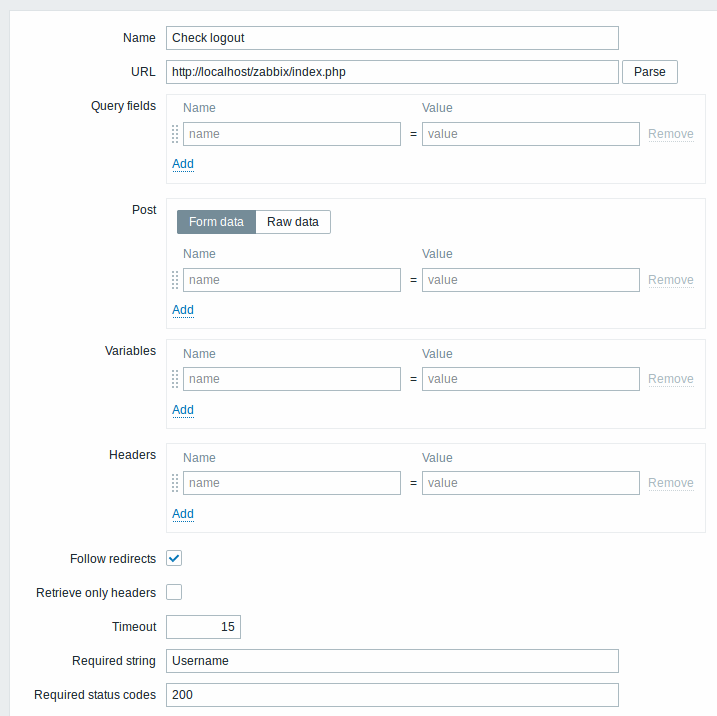Add a new Headers row
The image size is (717, 716).
(183, 513)
